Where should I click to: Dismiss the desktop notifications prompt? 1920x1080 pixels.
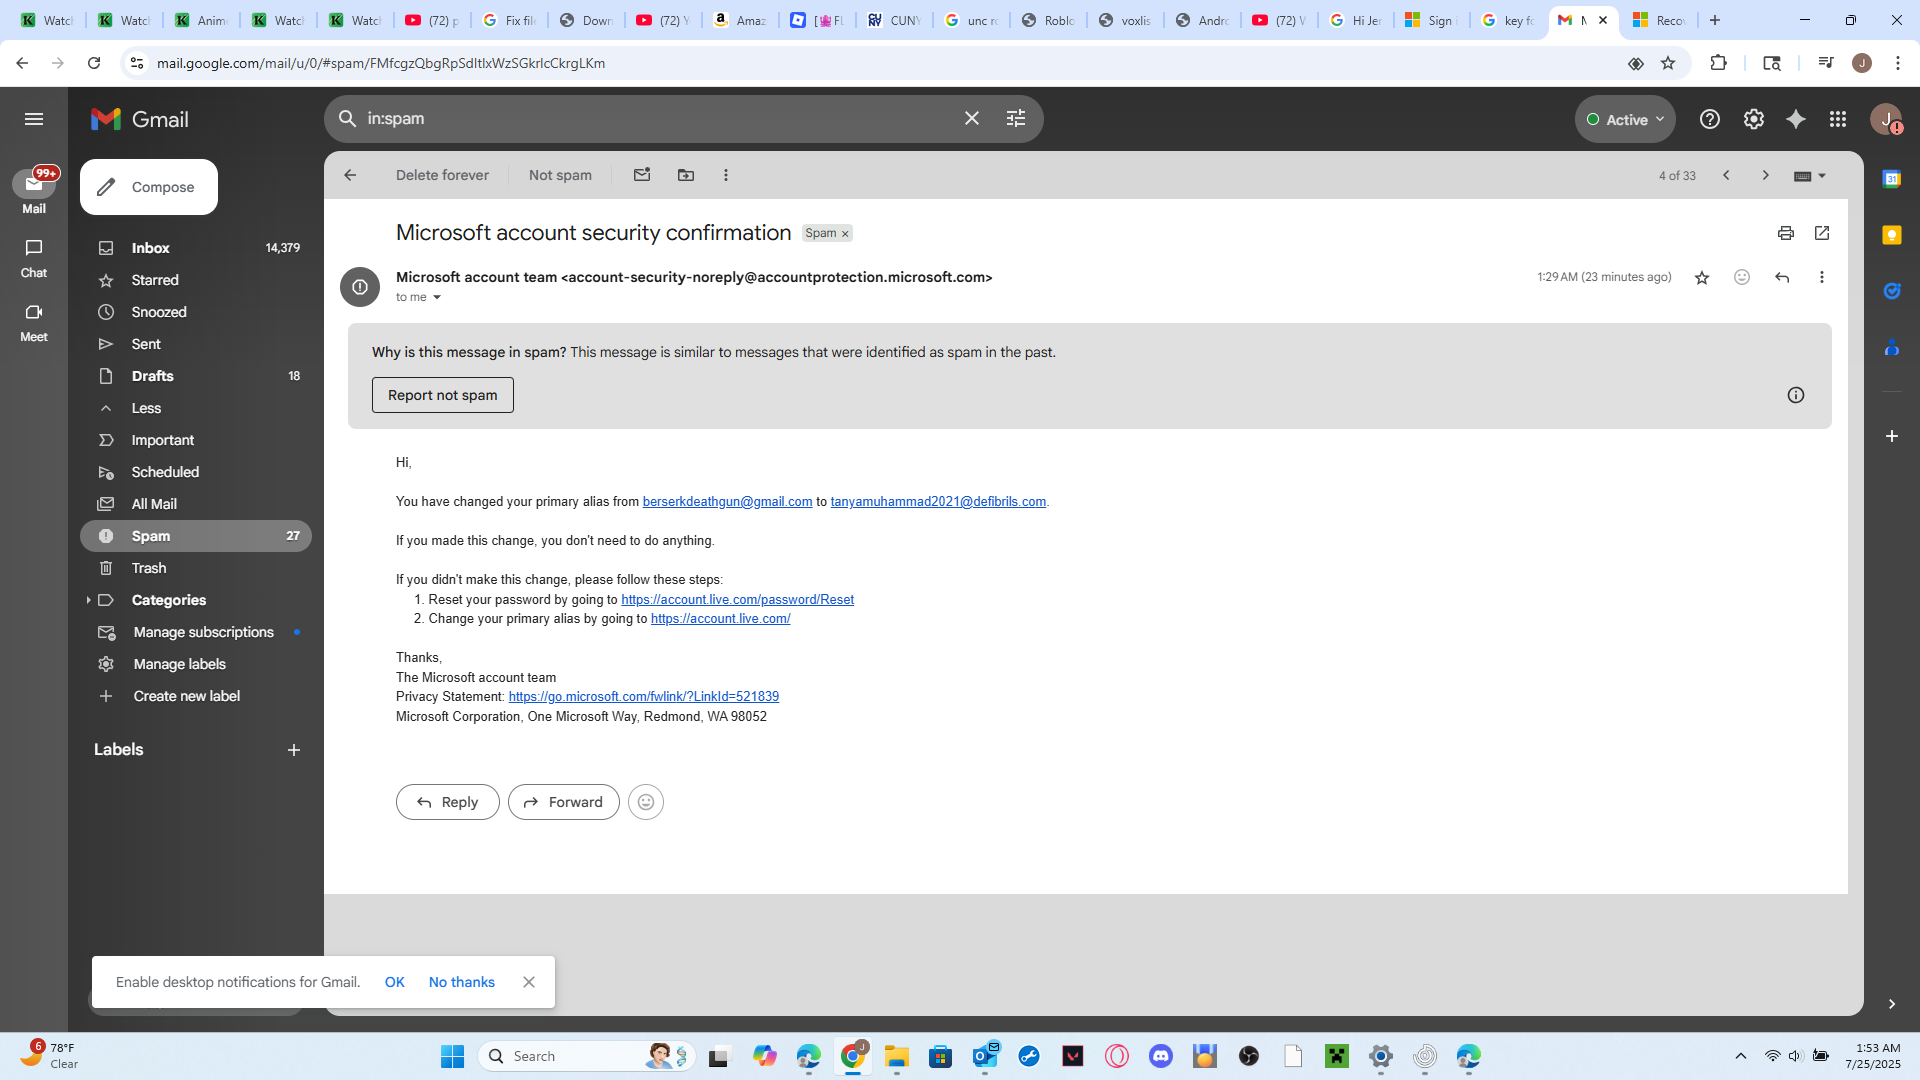[529, 982]
